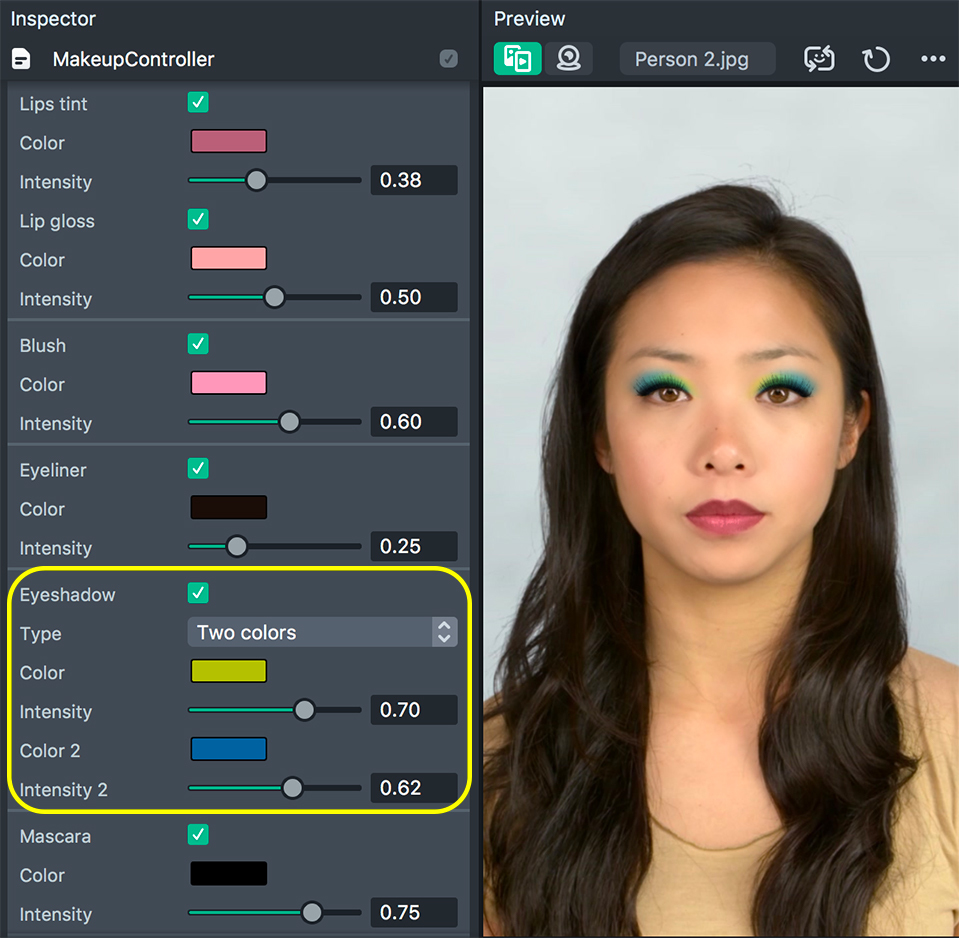Image resolution: width=959 pixels, height=938 pixels.
Task: Click the Lip gloss pink color swatch
Action: click(x=229, y=258)
